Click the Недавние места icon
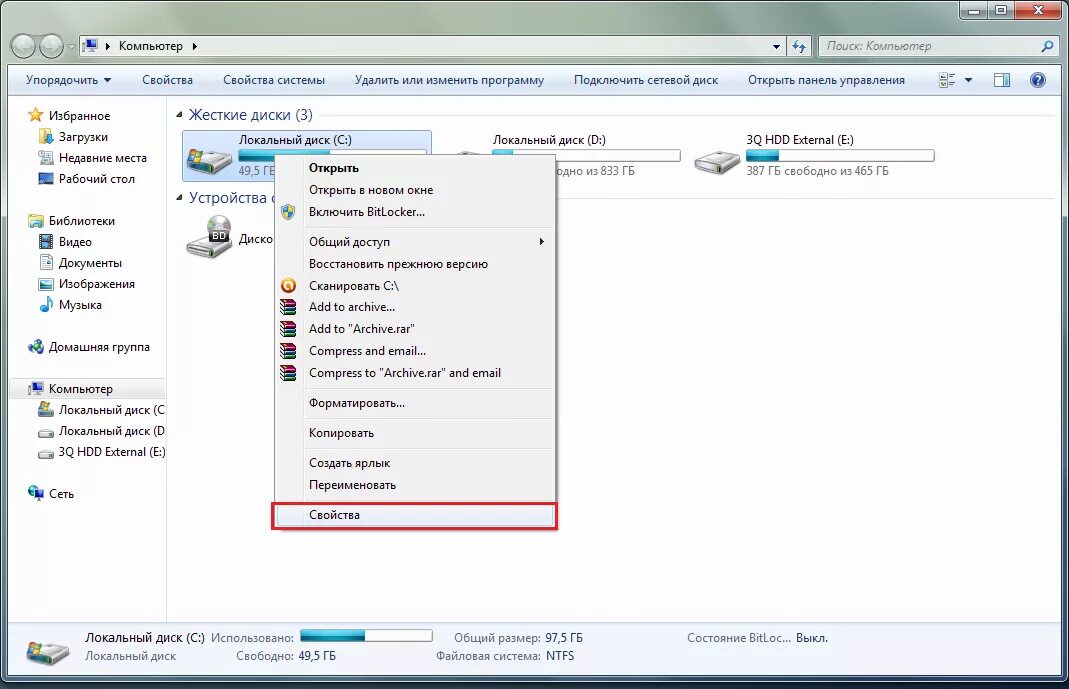This screenshot has height=689, width=1069. (46, 157)
